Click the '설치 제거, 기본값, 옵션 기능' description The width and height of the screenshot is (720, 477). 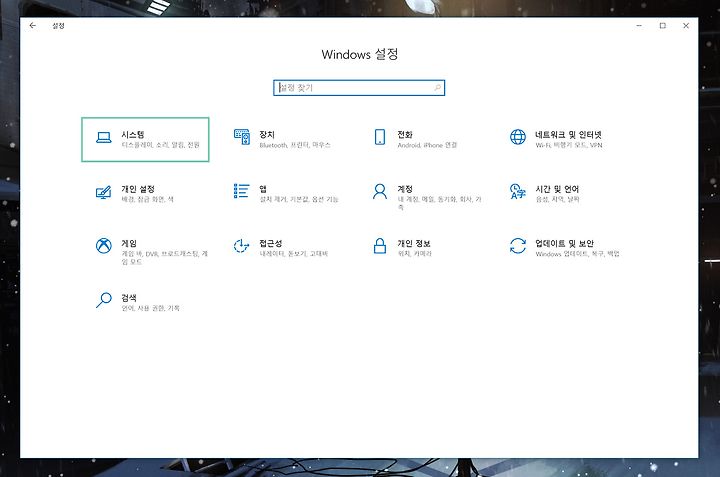[299, 199]
